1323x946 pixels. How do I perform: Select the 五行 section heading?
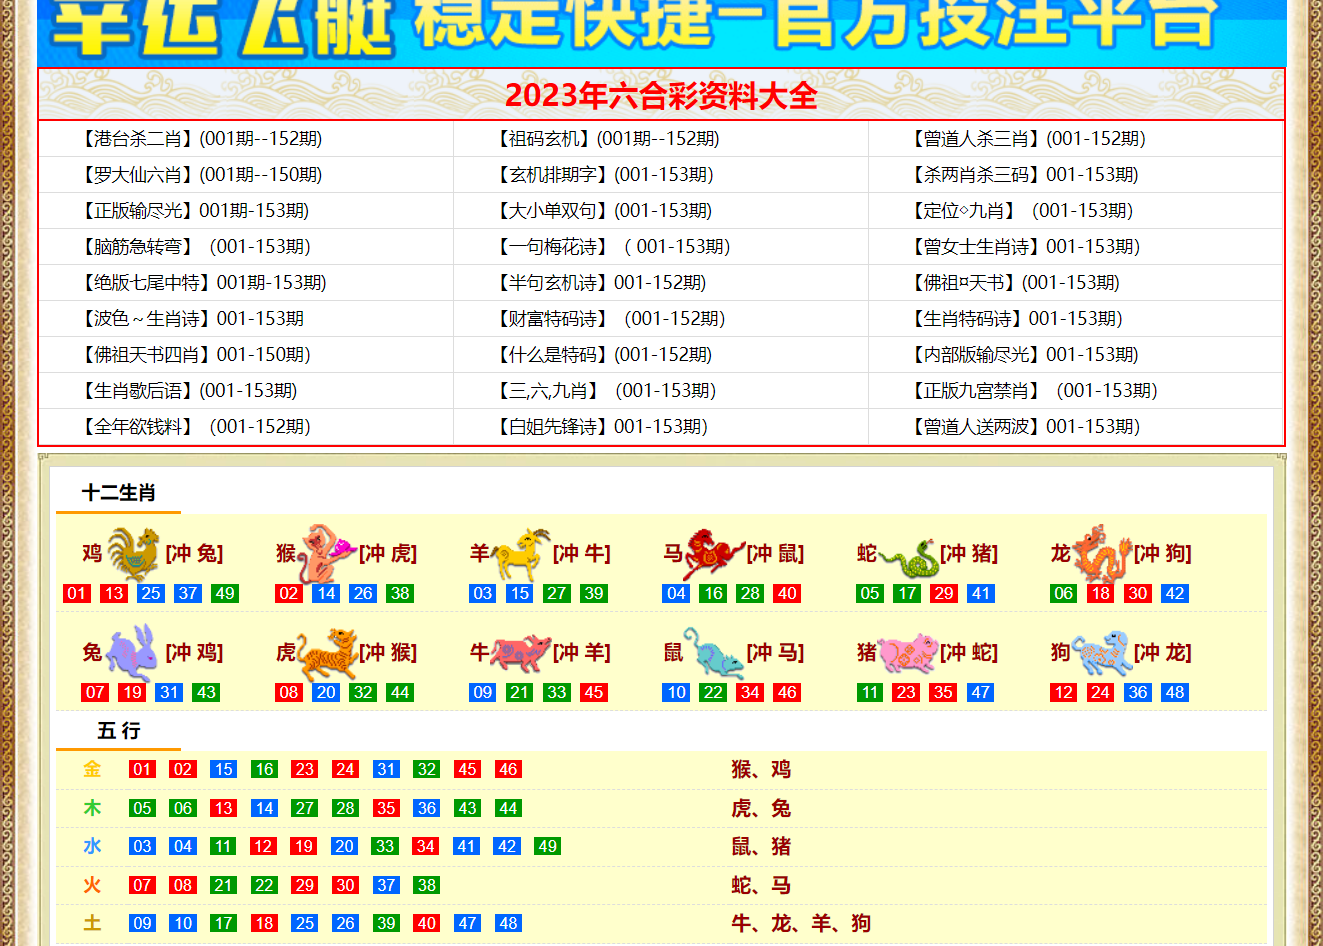(119, 731)
